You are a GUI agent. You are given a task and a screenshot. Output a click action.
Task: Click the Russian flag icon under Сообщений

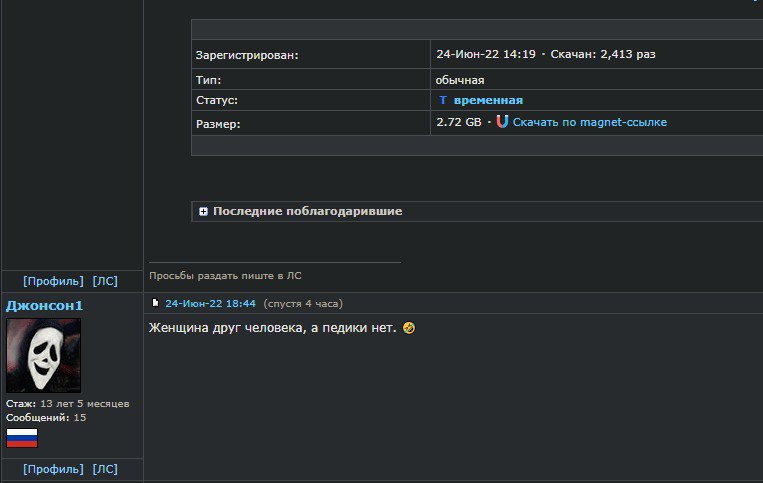(22, 437)
